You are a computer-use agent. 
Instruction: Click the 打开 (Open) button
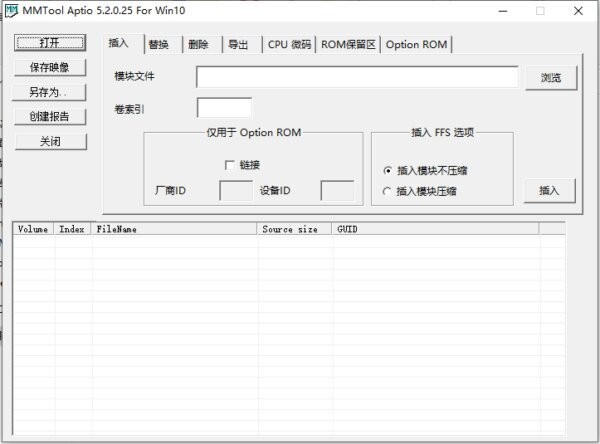click(50, 42)
